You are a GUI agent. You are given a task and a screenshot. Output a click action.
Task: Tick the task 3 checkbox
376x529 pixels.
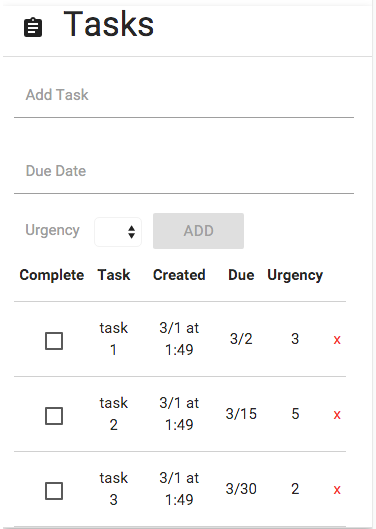54,491
